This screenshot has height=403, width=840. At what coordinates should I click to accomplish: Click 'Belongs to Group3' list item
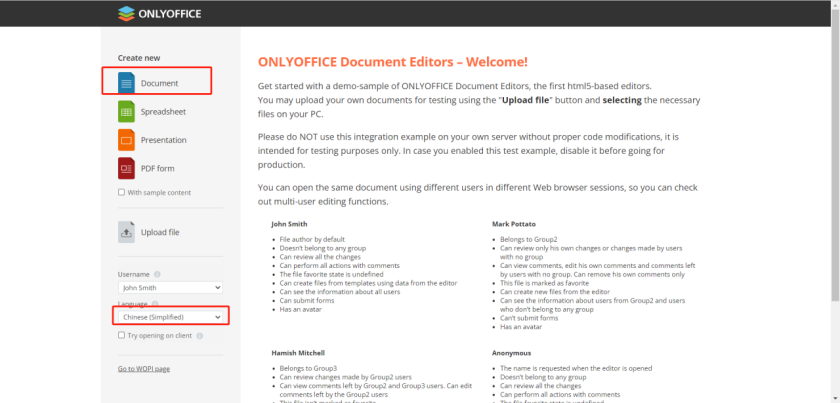(x=308, y=369)
